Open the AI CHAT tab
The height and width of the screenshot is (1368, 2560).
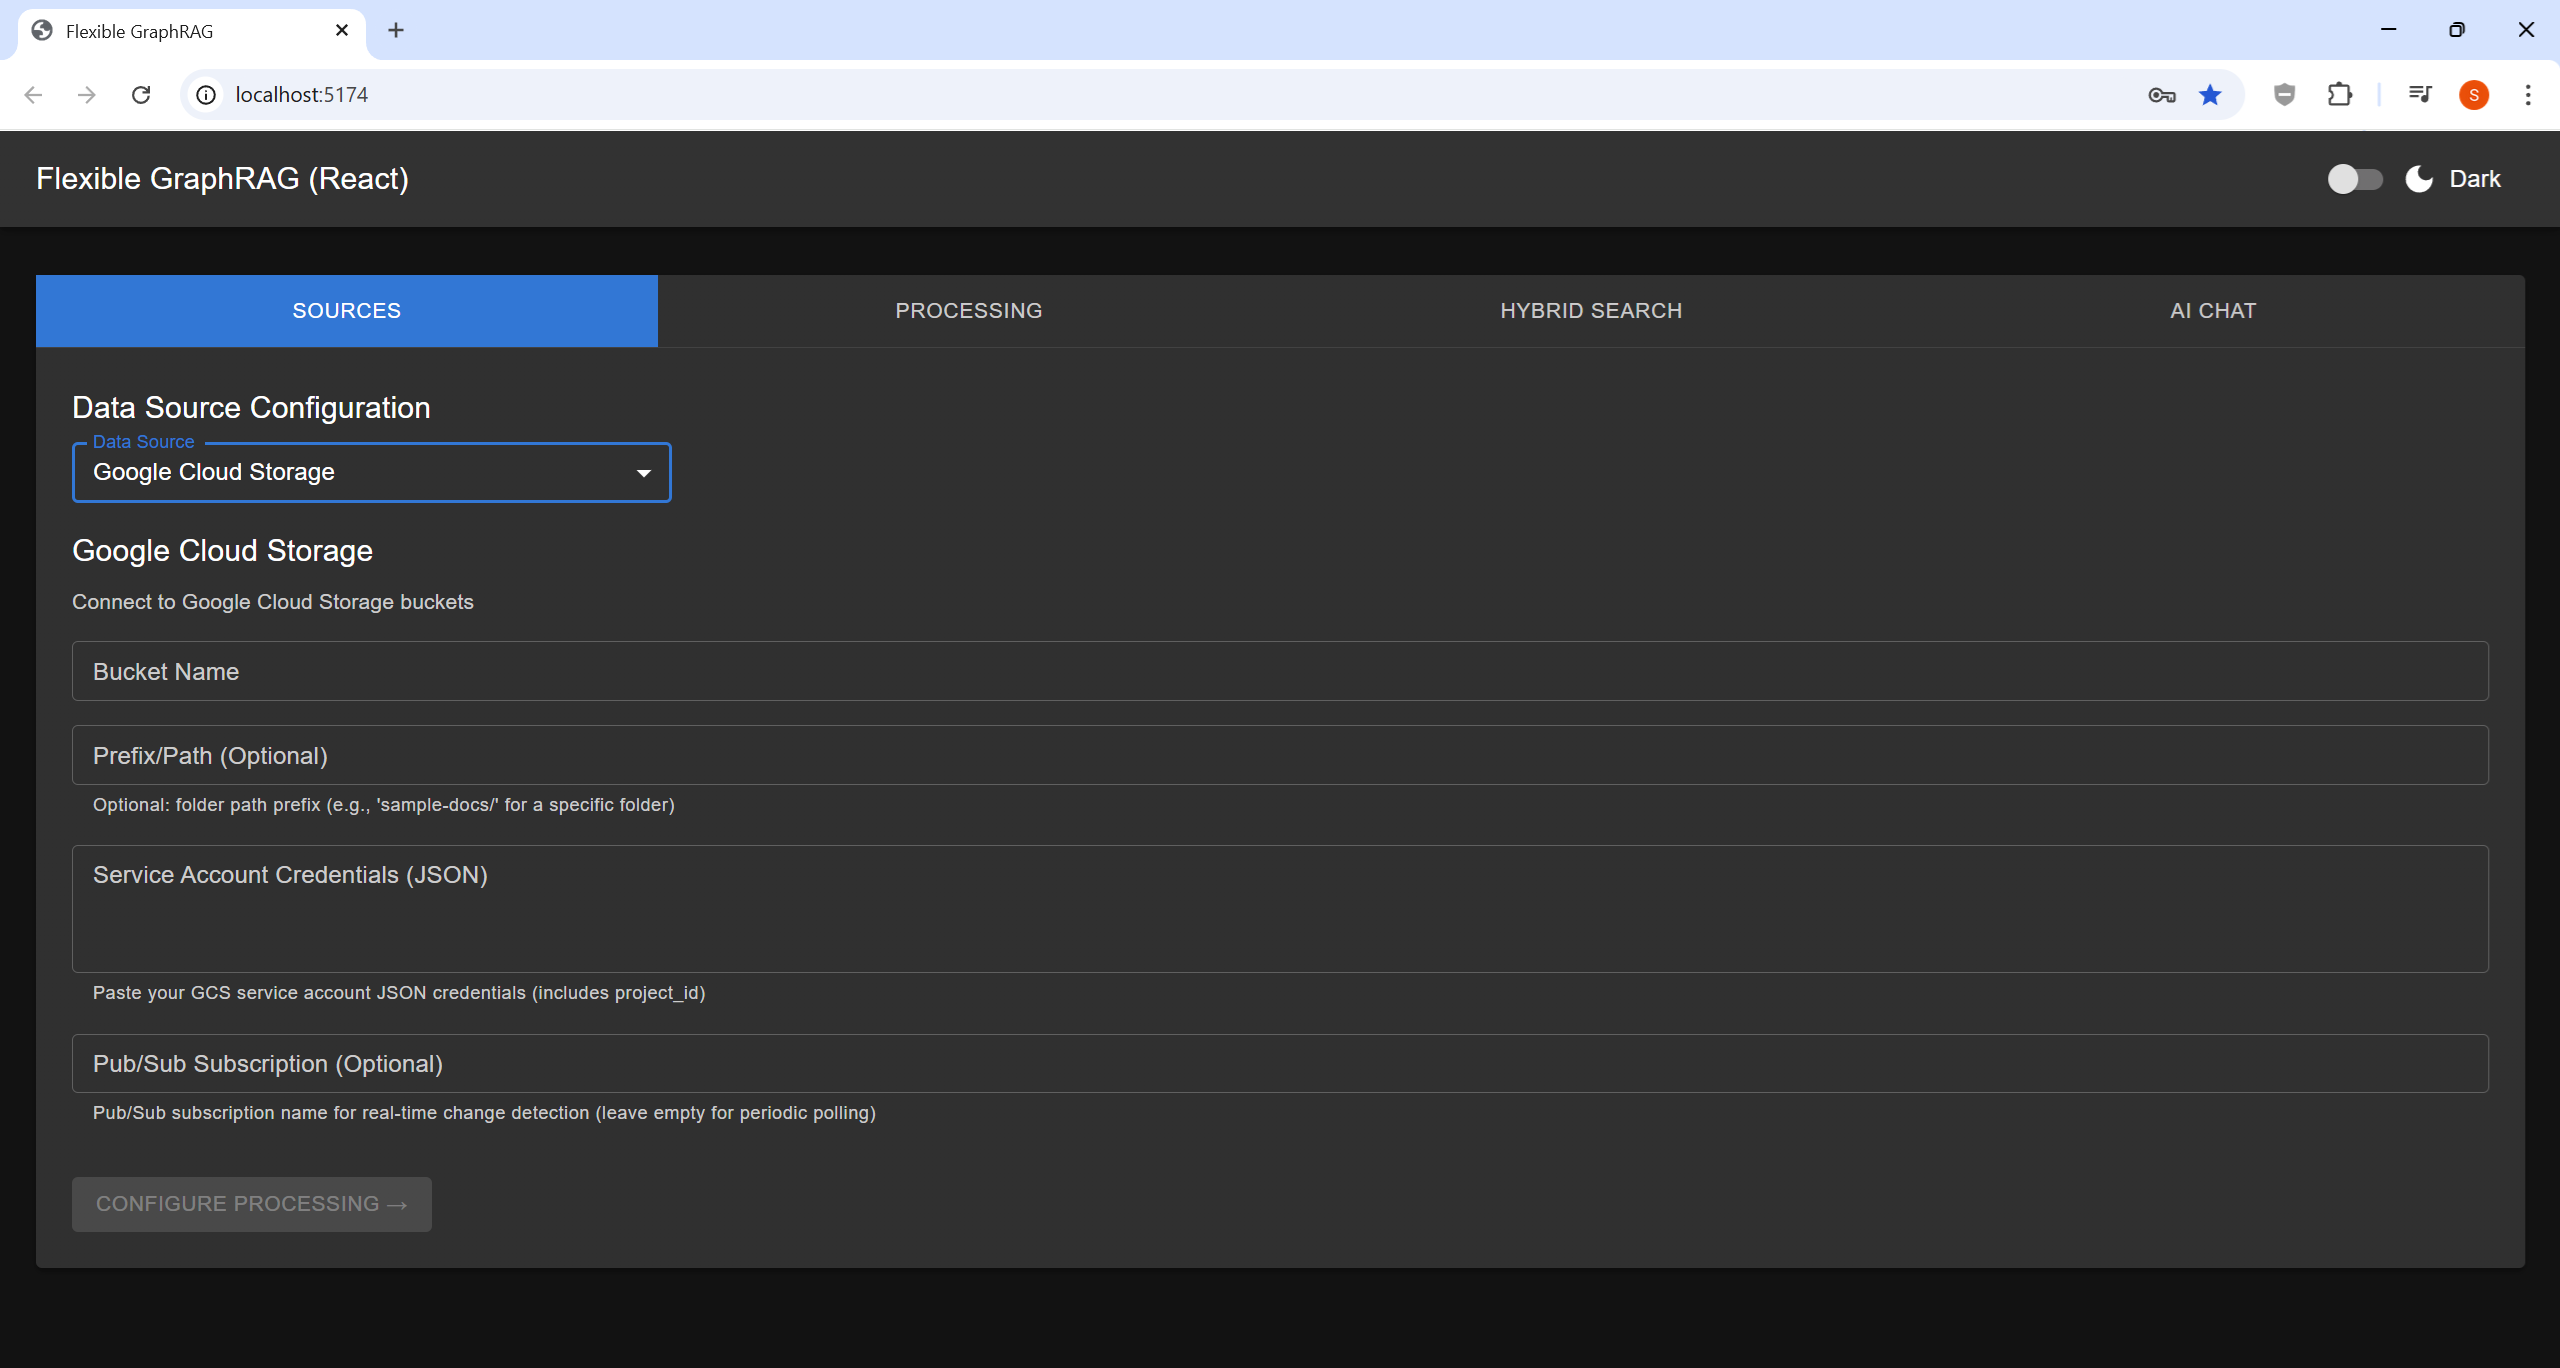(2211, 310)
